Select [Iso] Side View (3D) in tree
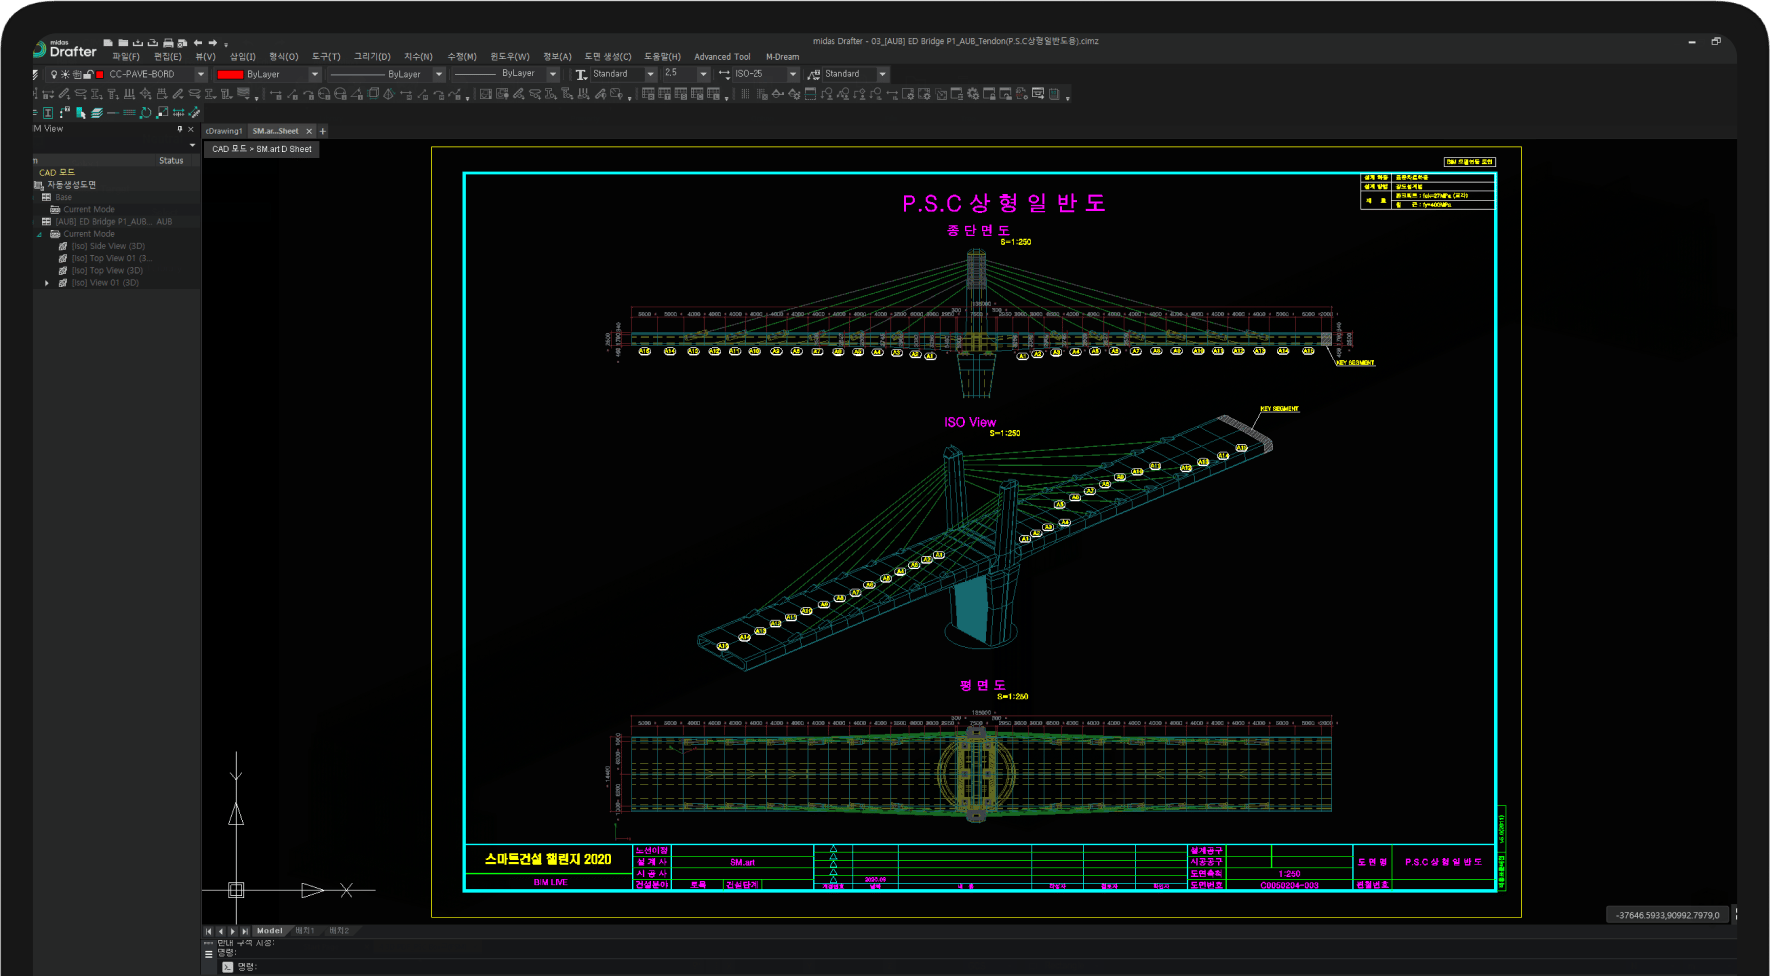This screenshot has height=976, width=1770. coord(108,246)
